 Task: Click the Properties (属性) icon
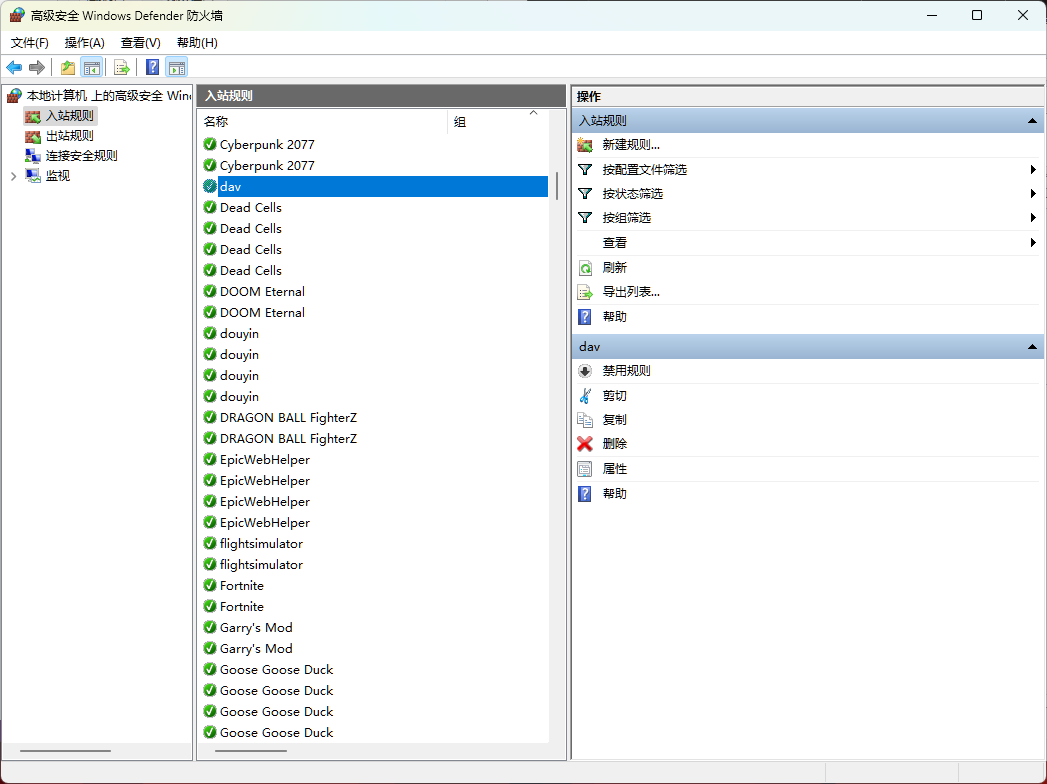click(585, 469)
